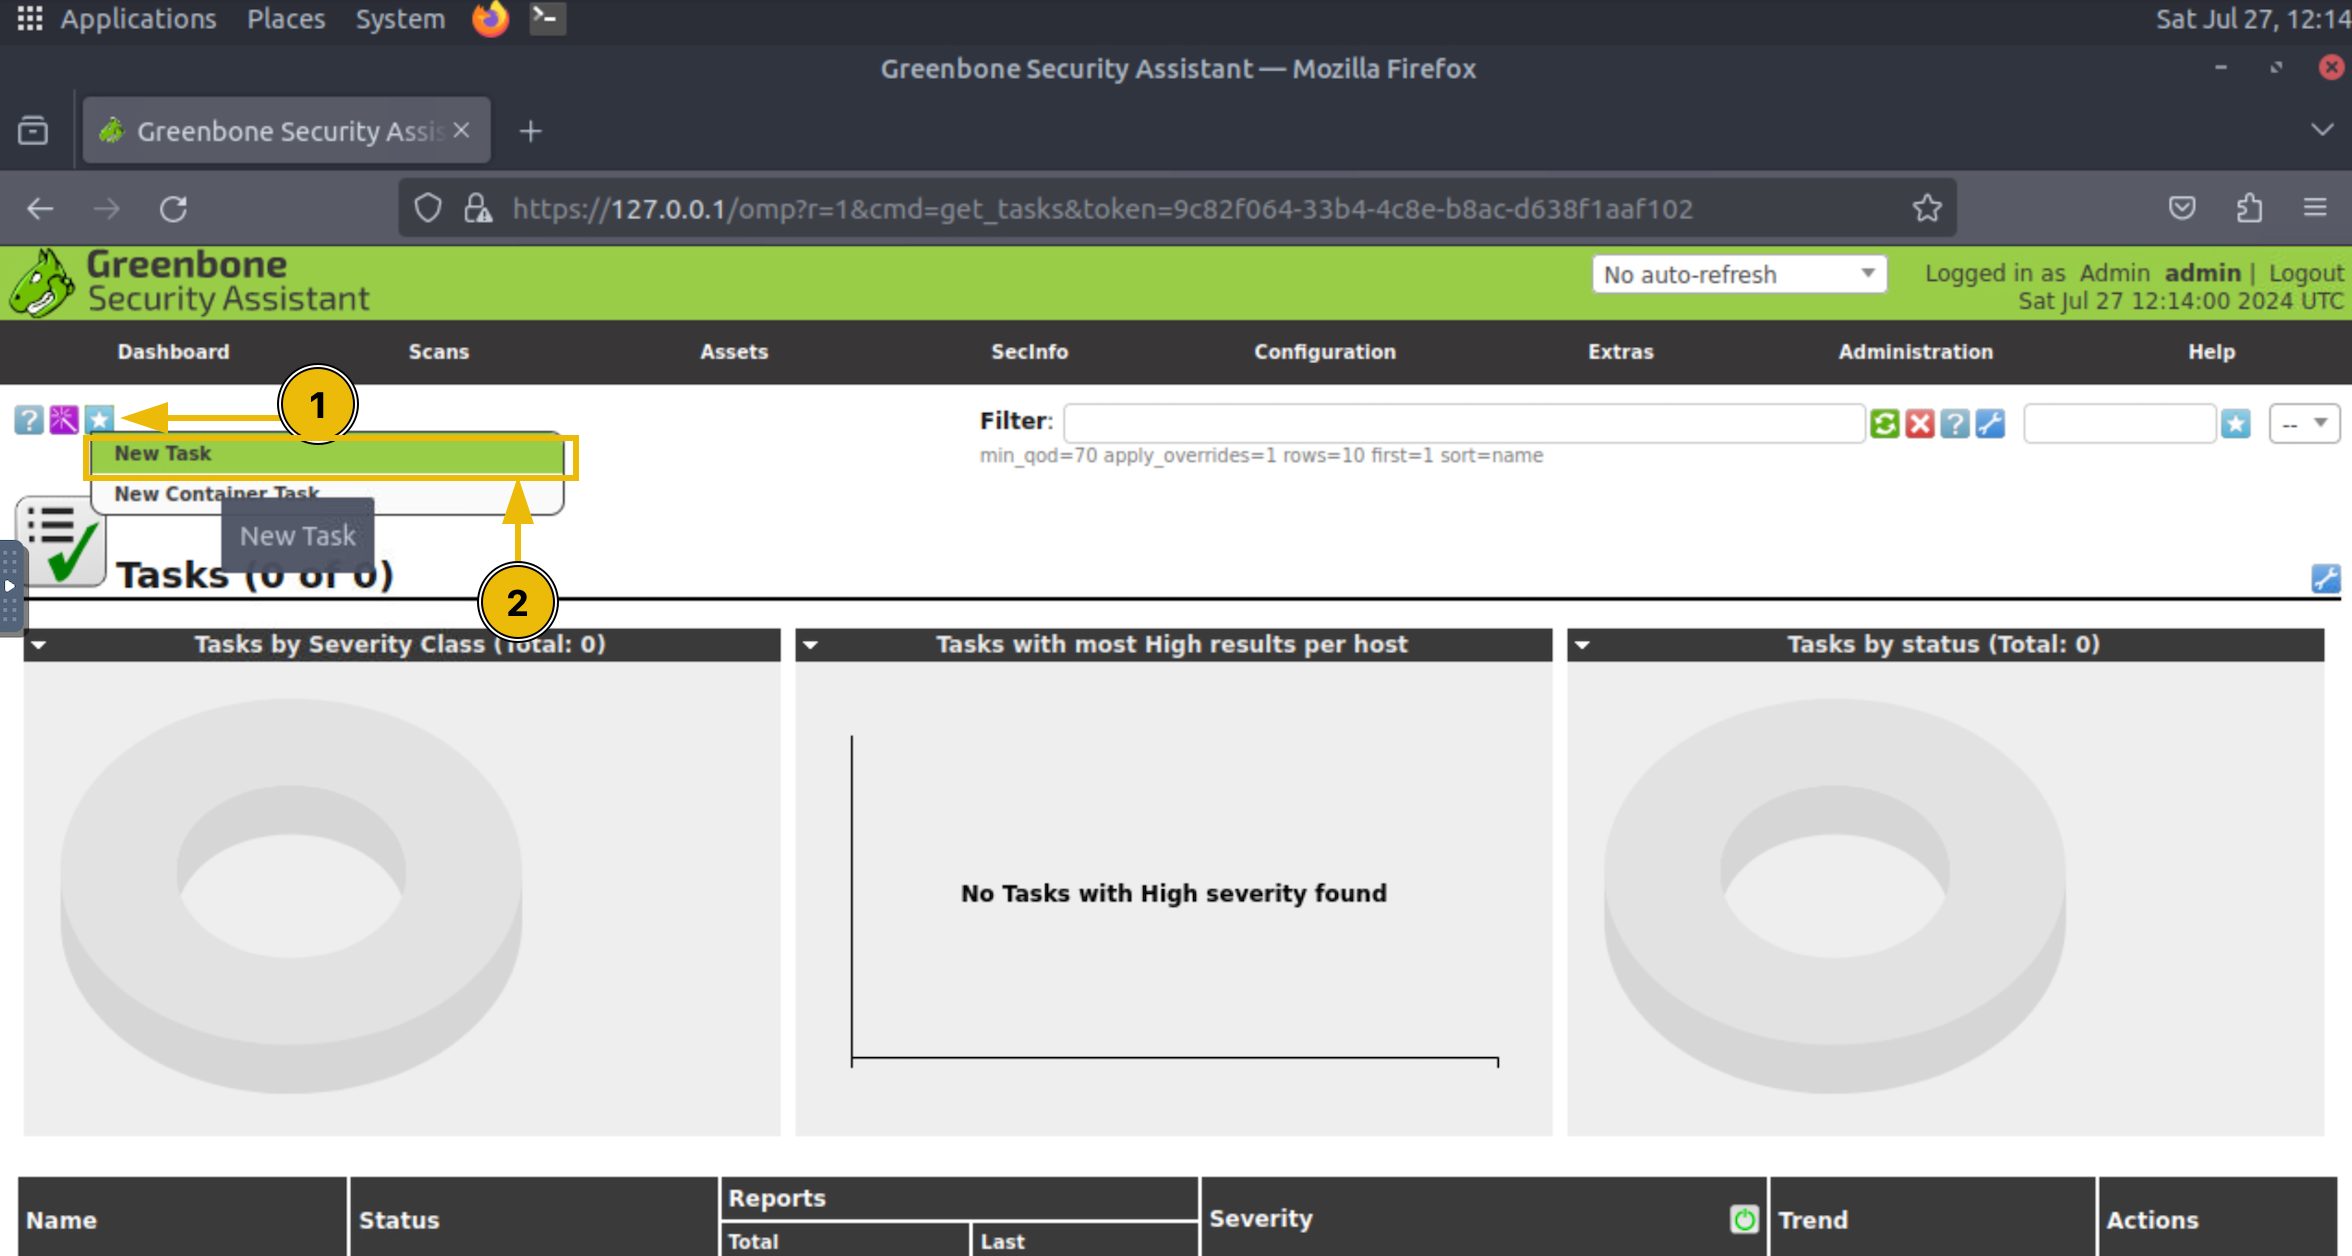Viewport: 2352px width, 1256px height.
Task: Save current filter with blue star icon
Action: [2237, 423]
